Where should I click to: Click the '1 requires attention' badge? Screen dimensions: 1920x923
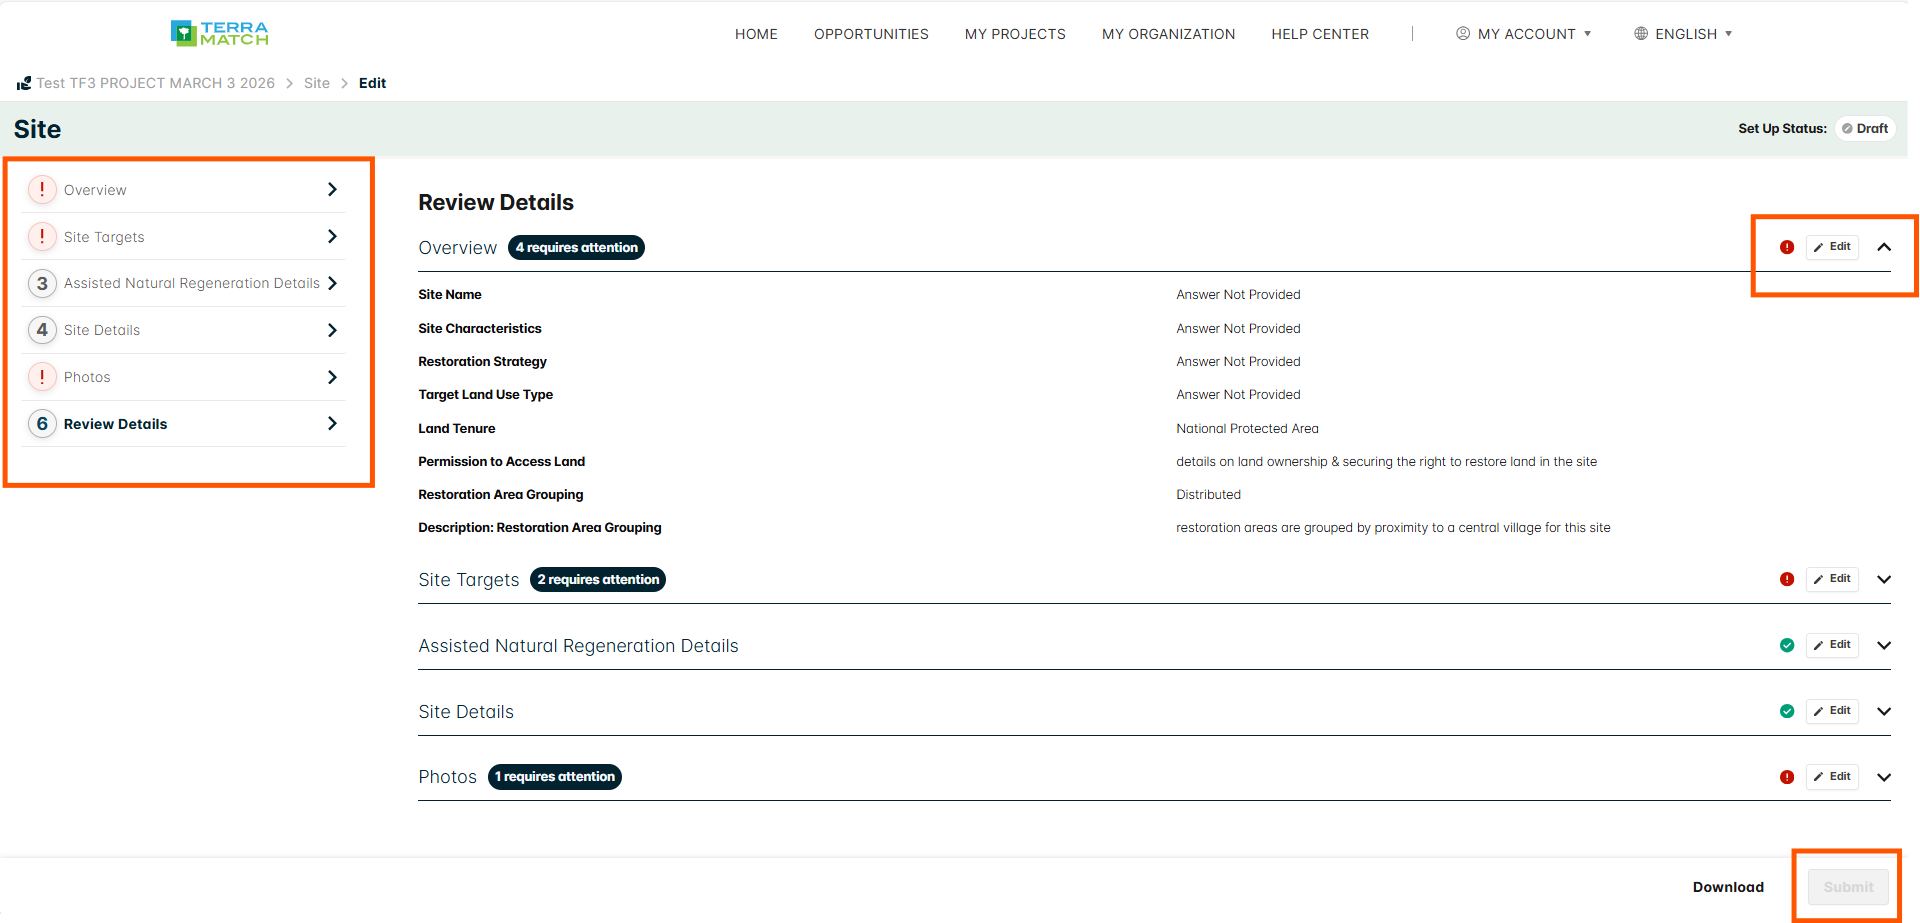[x=555, y=777]
